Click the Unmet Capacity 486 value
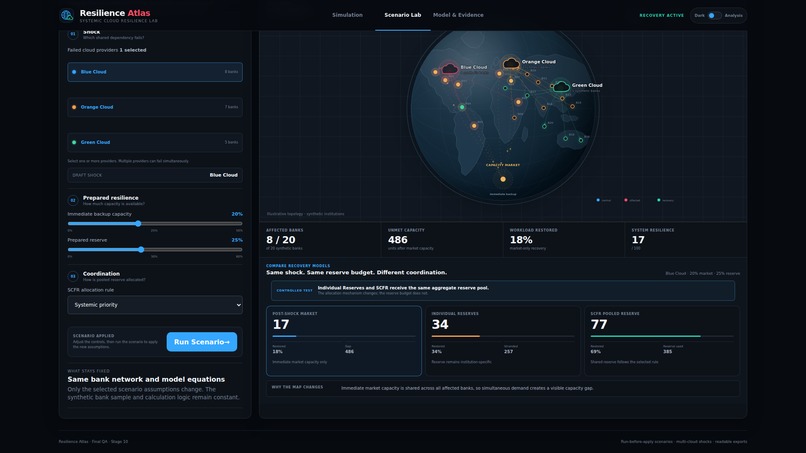Viewport: 806px width, 453px height. click(397, 240)
